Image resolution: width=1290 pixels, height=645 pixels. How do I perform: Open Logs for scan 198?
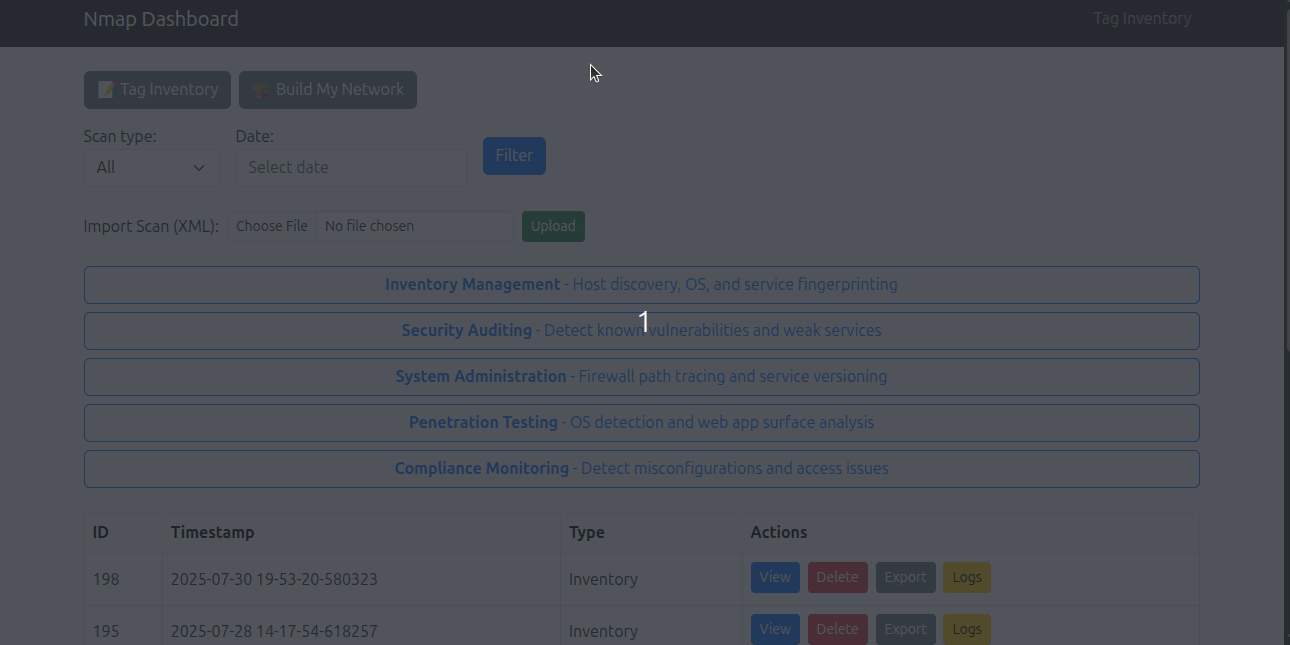(x=966, y=578)
